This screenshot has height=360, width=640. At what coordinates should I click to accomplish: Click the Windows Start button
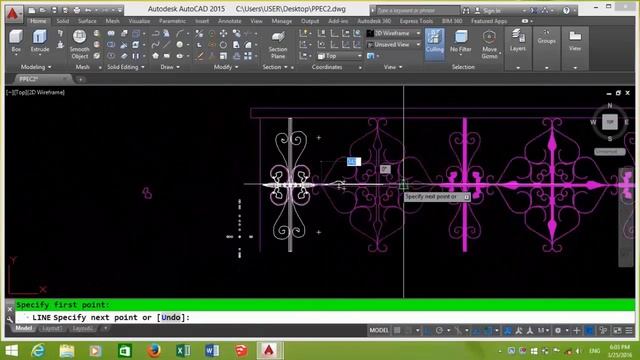[11, 351]
